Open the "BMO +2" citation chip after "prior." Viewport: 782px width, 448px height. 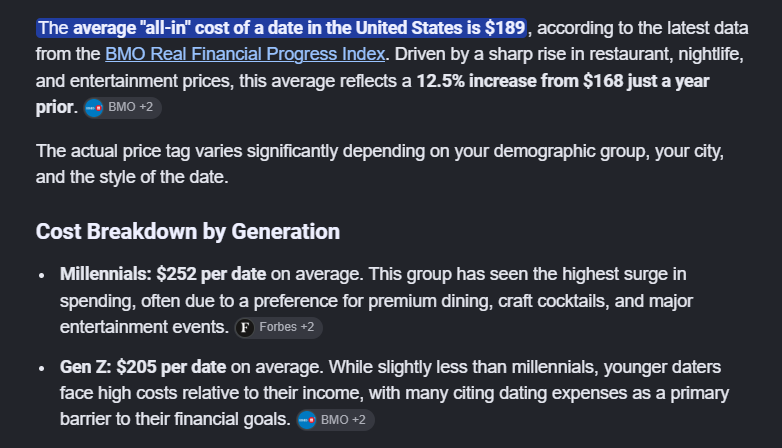point(123,108)
